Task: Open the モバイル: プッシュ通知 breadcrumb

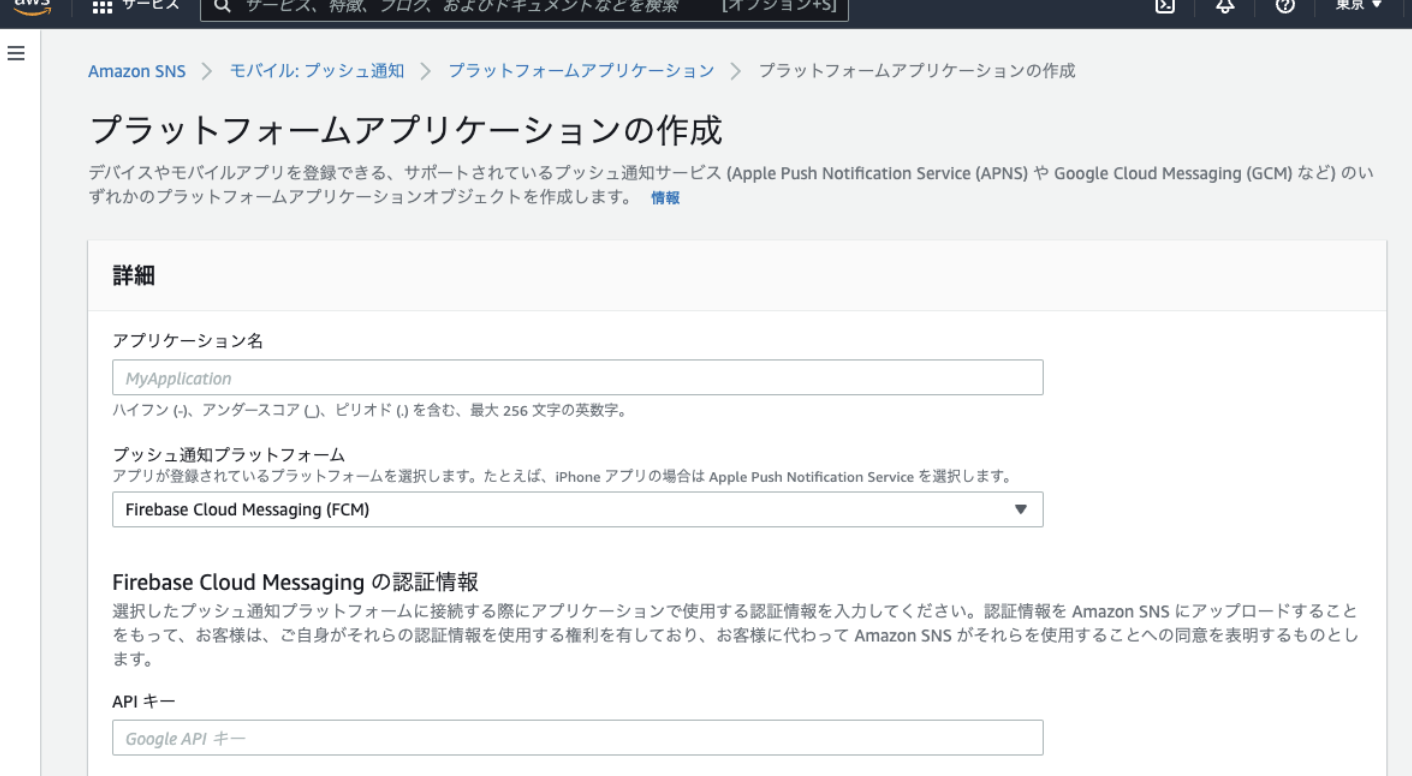Action: coord(317,71)
